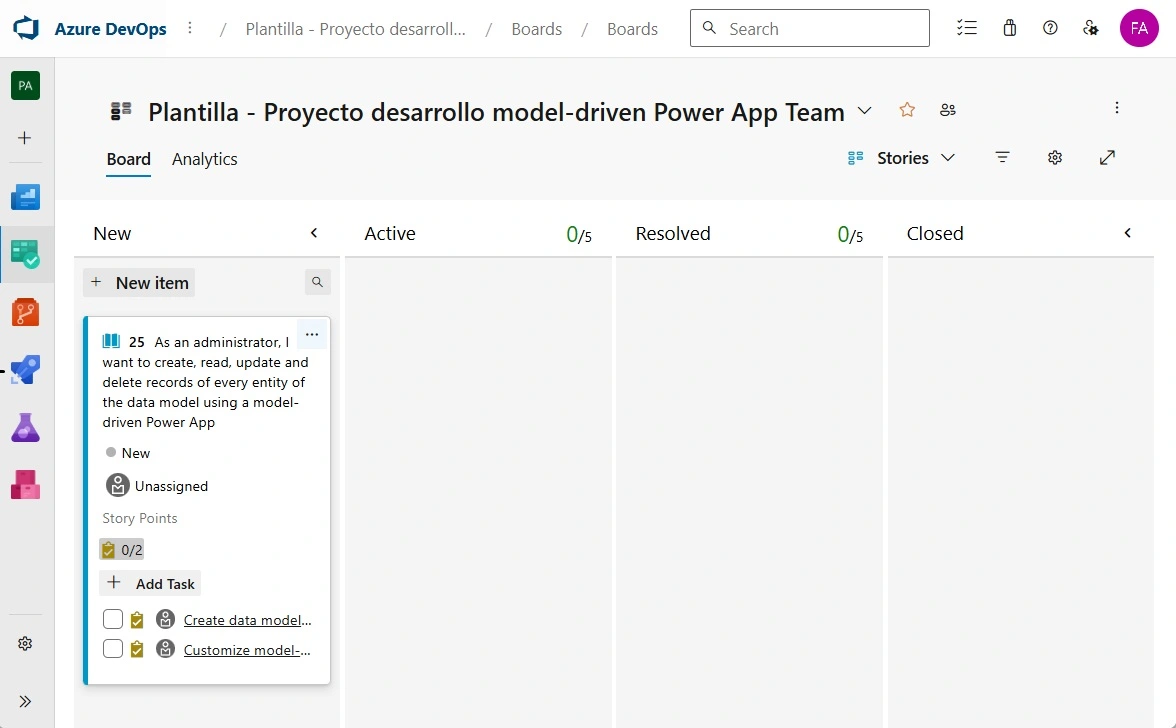Open the Create data model task link
This screenshot has width=1176, height=728.
(247, 620)
